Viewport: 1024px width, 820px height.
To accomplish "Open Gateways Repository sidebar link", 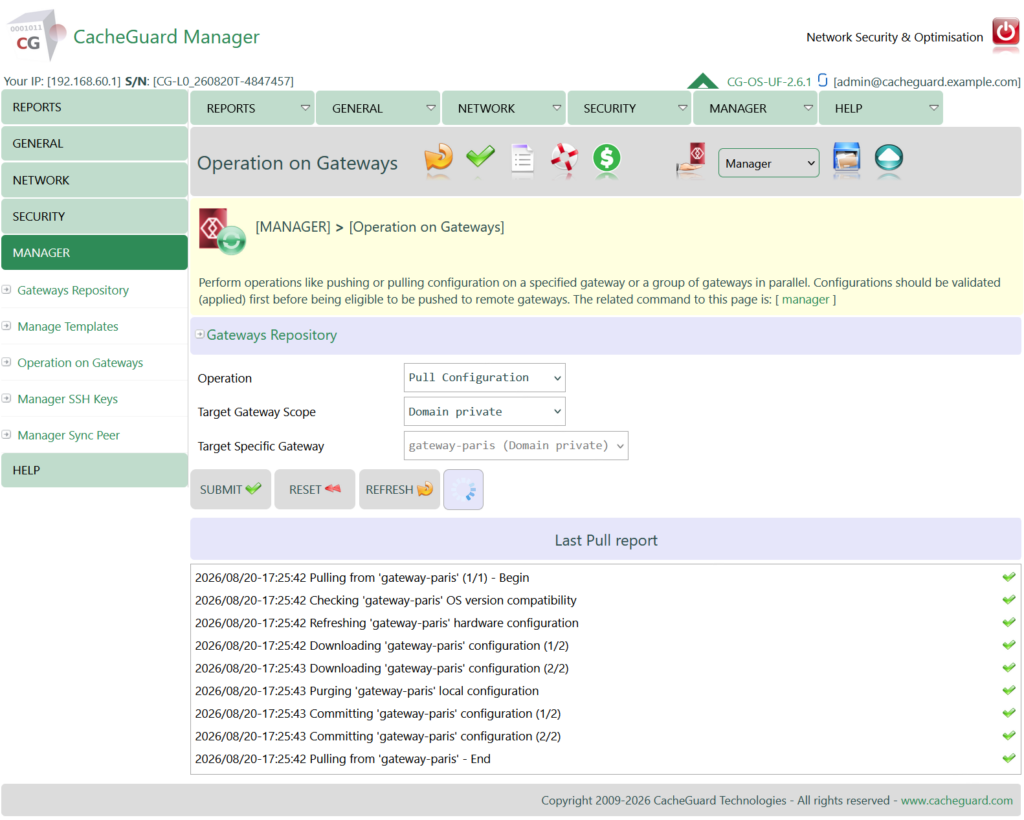I will click(x=73, y=290).
